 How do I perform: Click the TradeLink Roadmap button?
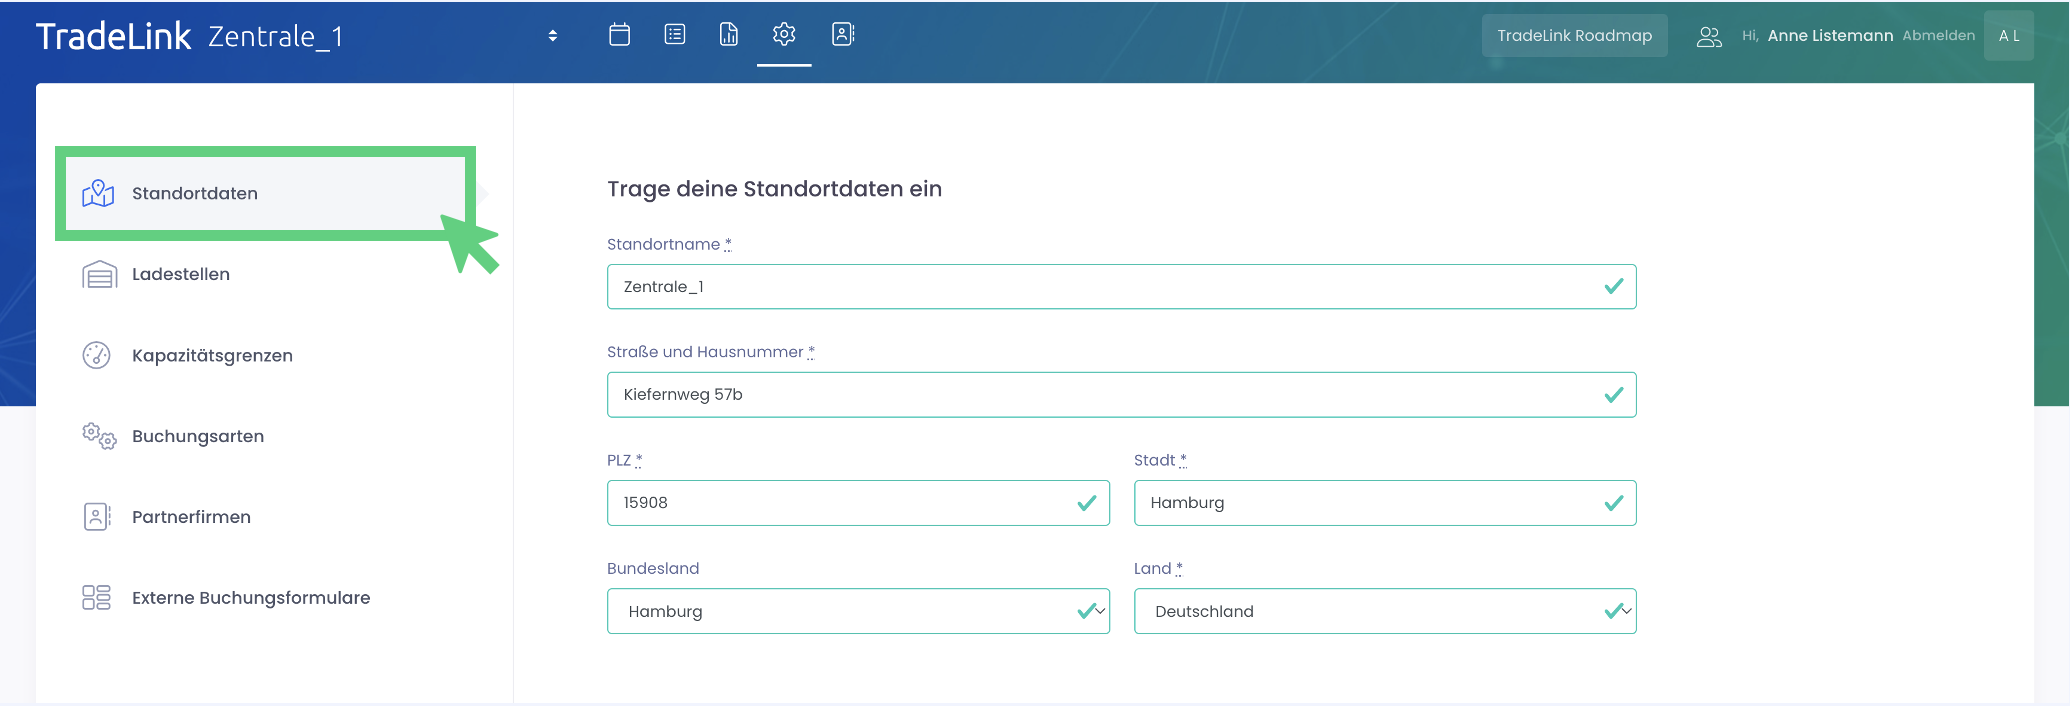[1574, 36]
